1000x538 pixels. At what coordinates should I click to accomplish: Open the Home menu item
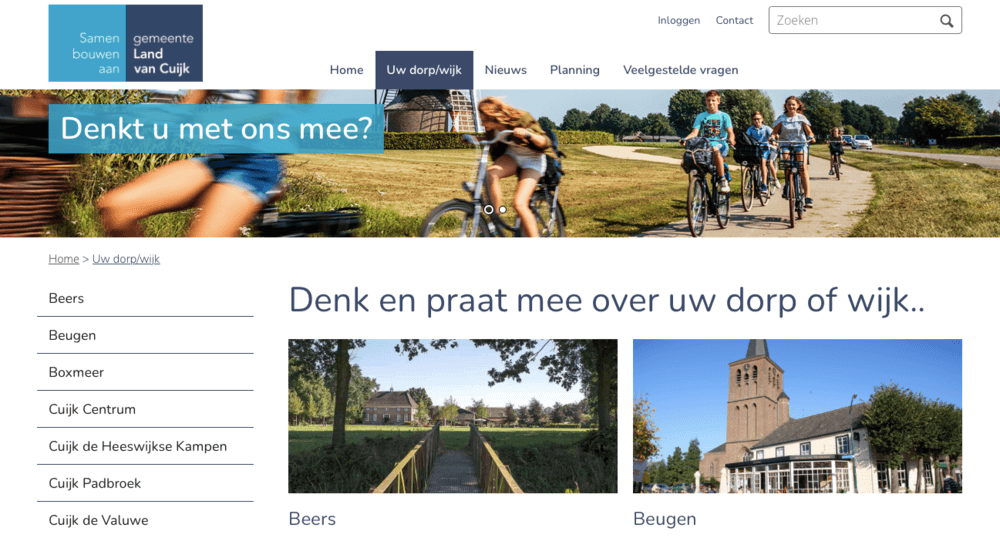[x=346, y=70]
